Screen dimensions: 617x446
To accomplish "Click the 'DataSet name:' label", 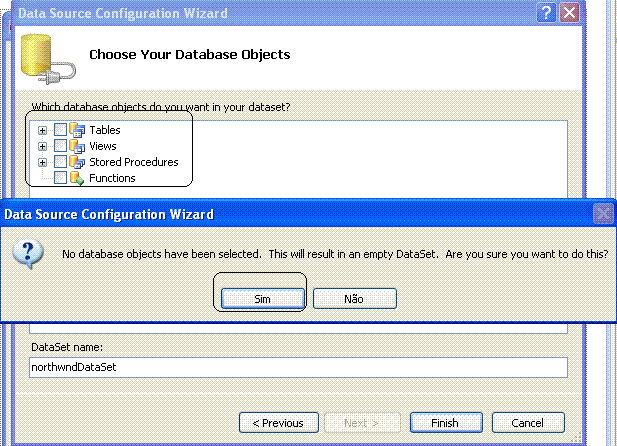I will tap(67, 347).
